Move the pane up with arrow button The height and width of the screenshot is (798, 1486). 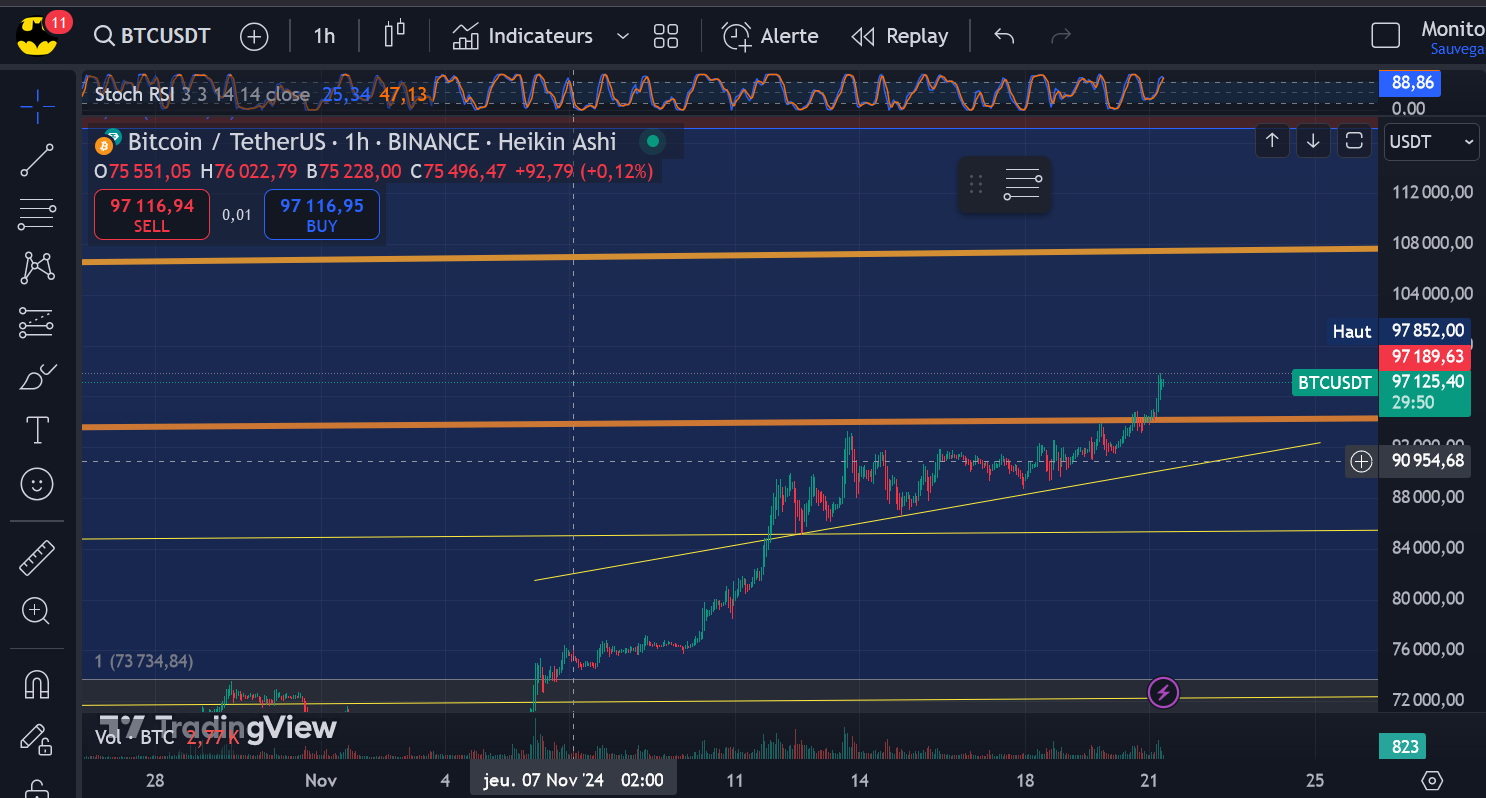1272,141
